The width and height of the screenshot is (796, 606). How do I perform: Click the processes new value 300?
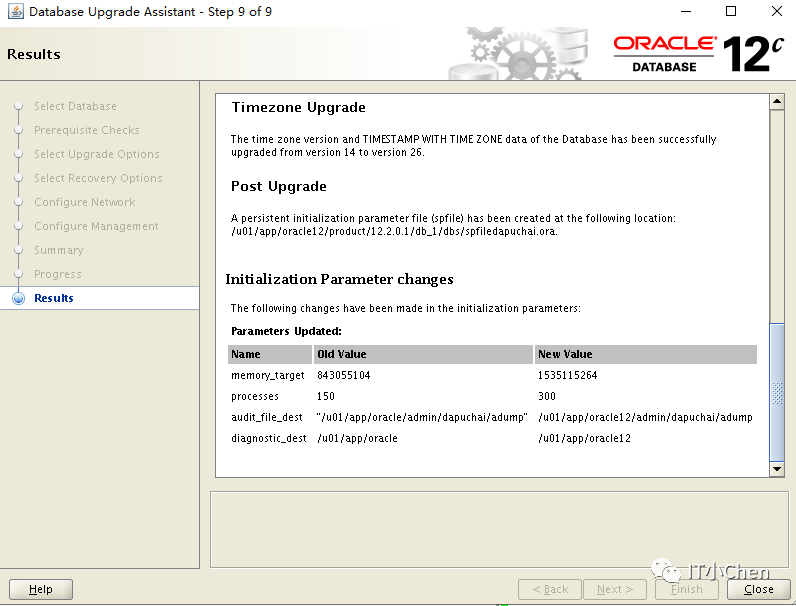547,396
